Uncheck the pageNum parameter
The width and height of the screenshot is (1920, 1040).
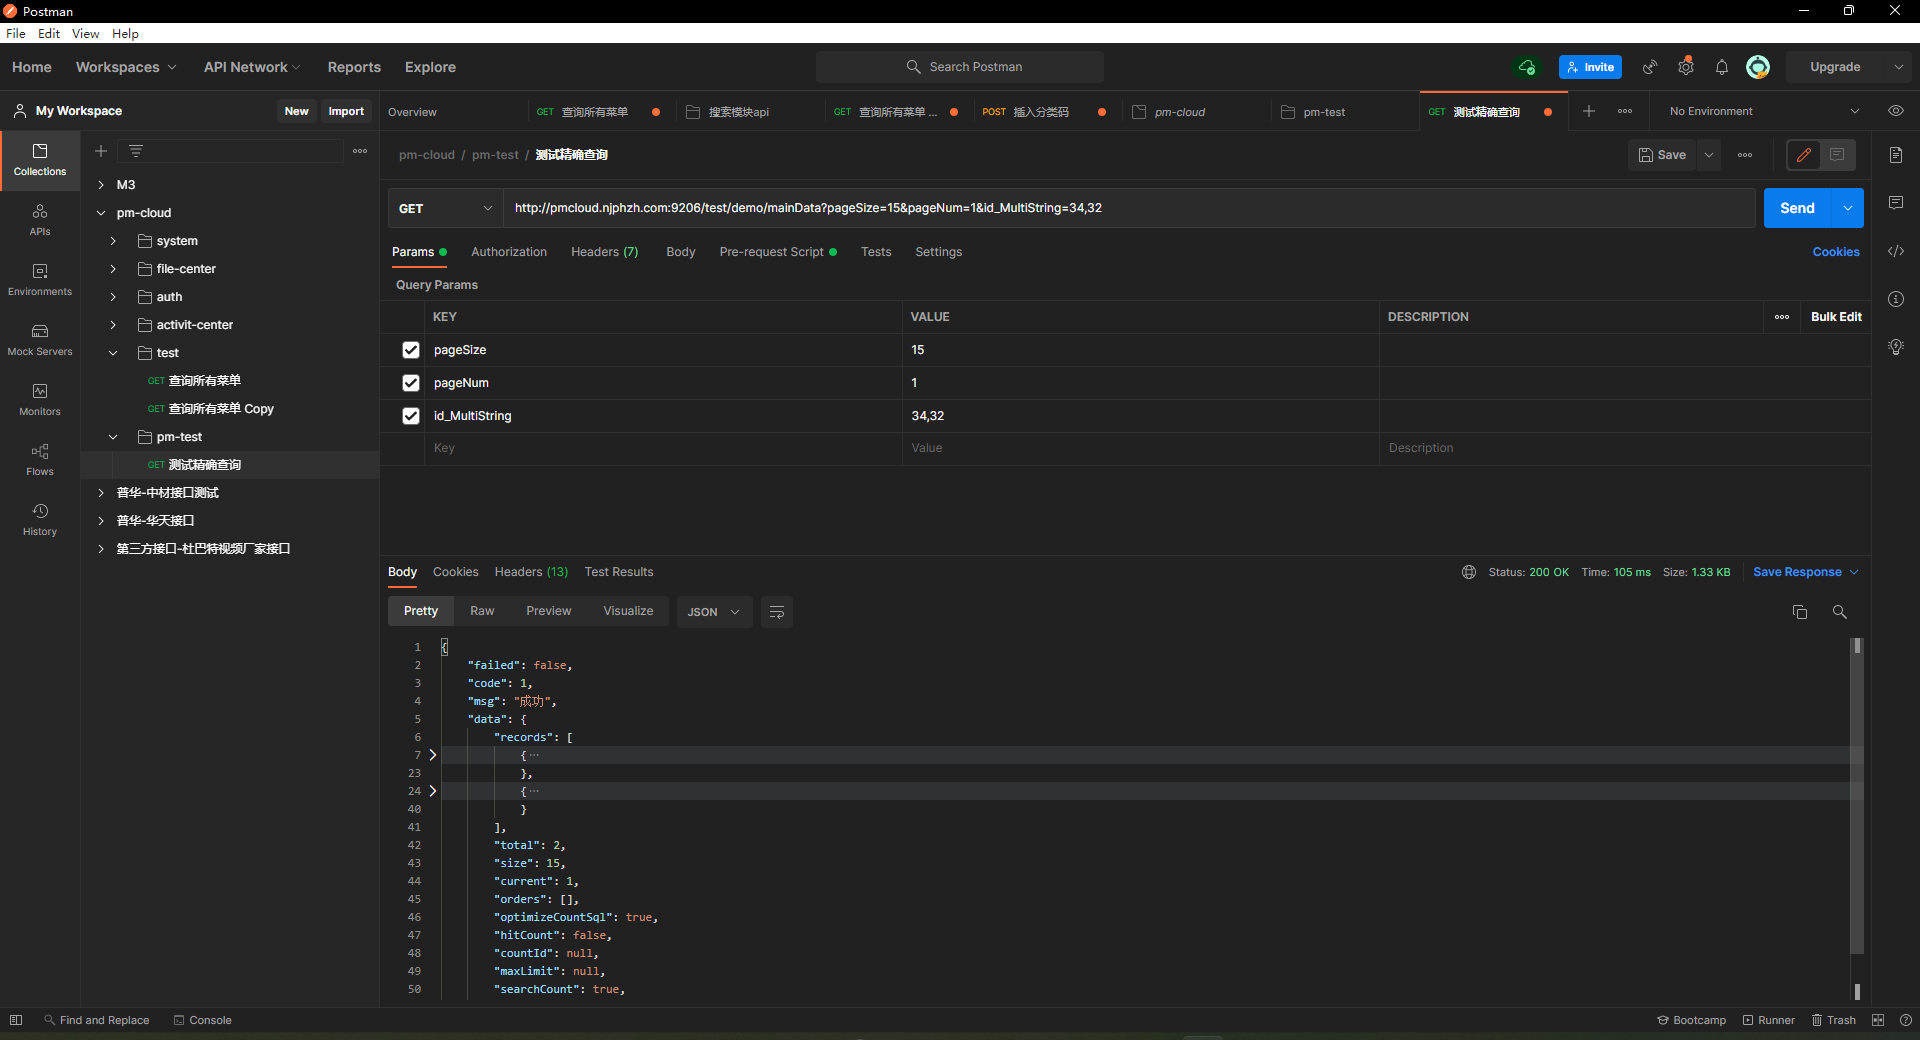coord(411,383)
